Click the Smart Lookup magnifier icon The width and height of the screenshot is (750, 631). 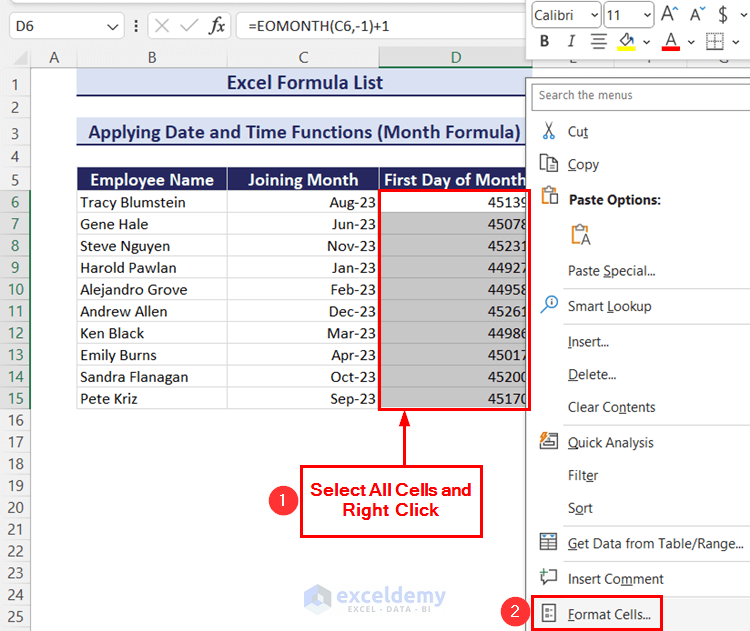tap(549, 304)
